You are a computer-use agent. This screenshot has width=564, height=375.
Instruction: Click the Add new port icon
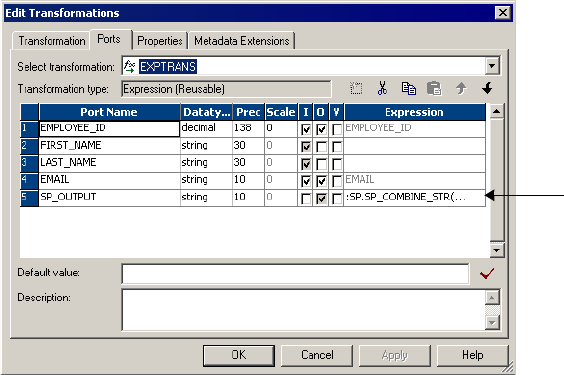point(356,88)
